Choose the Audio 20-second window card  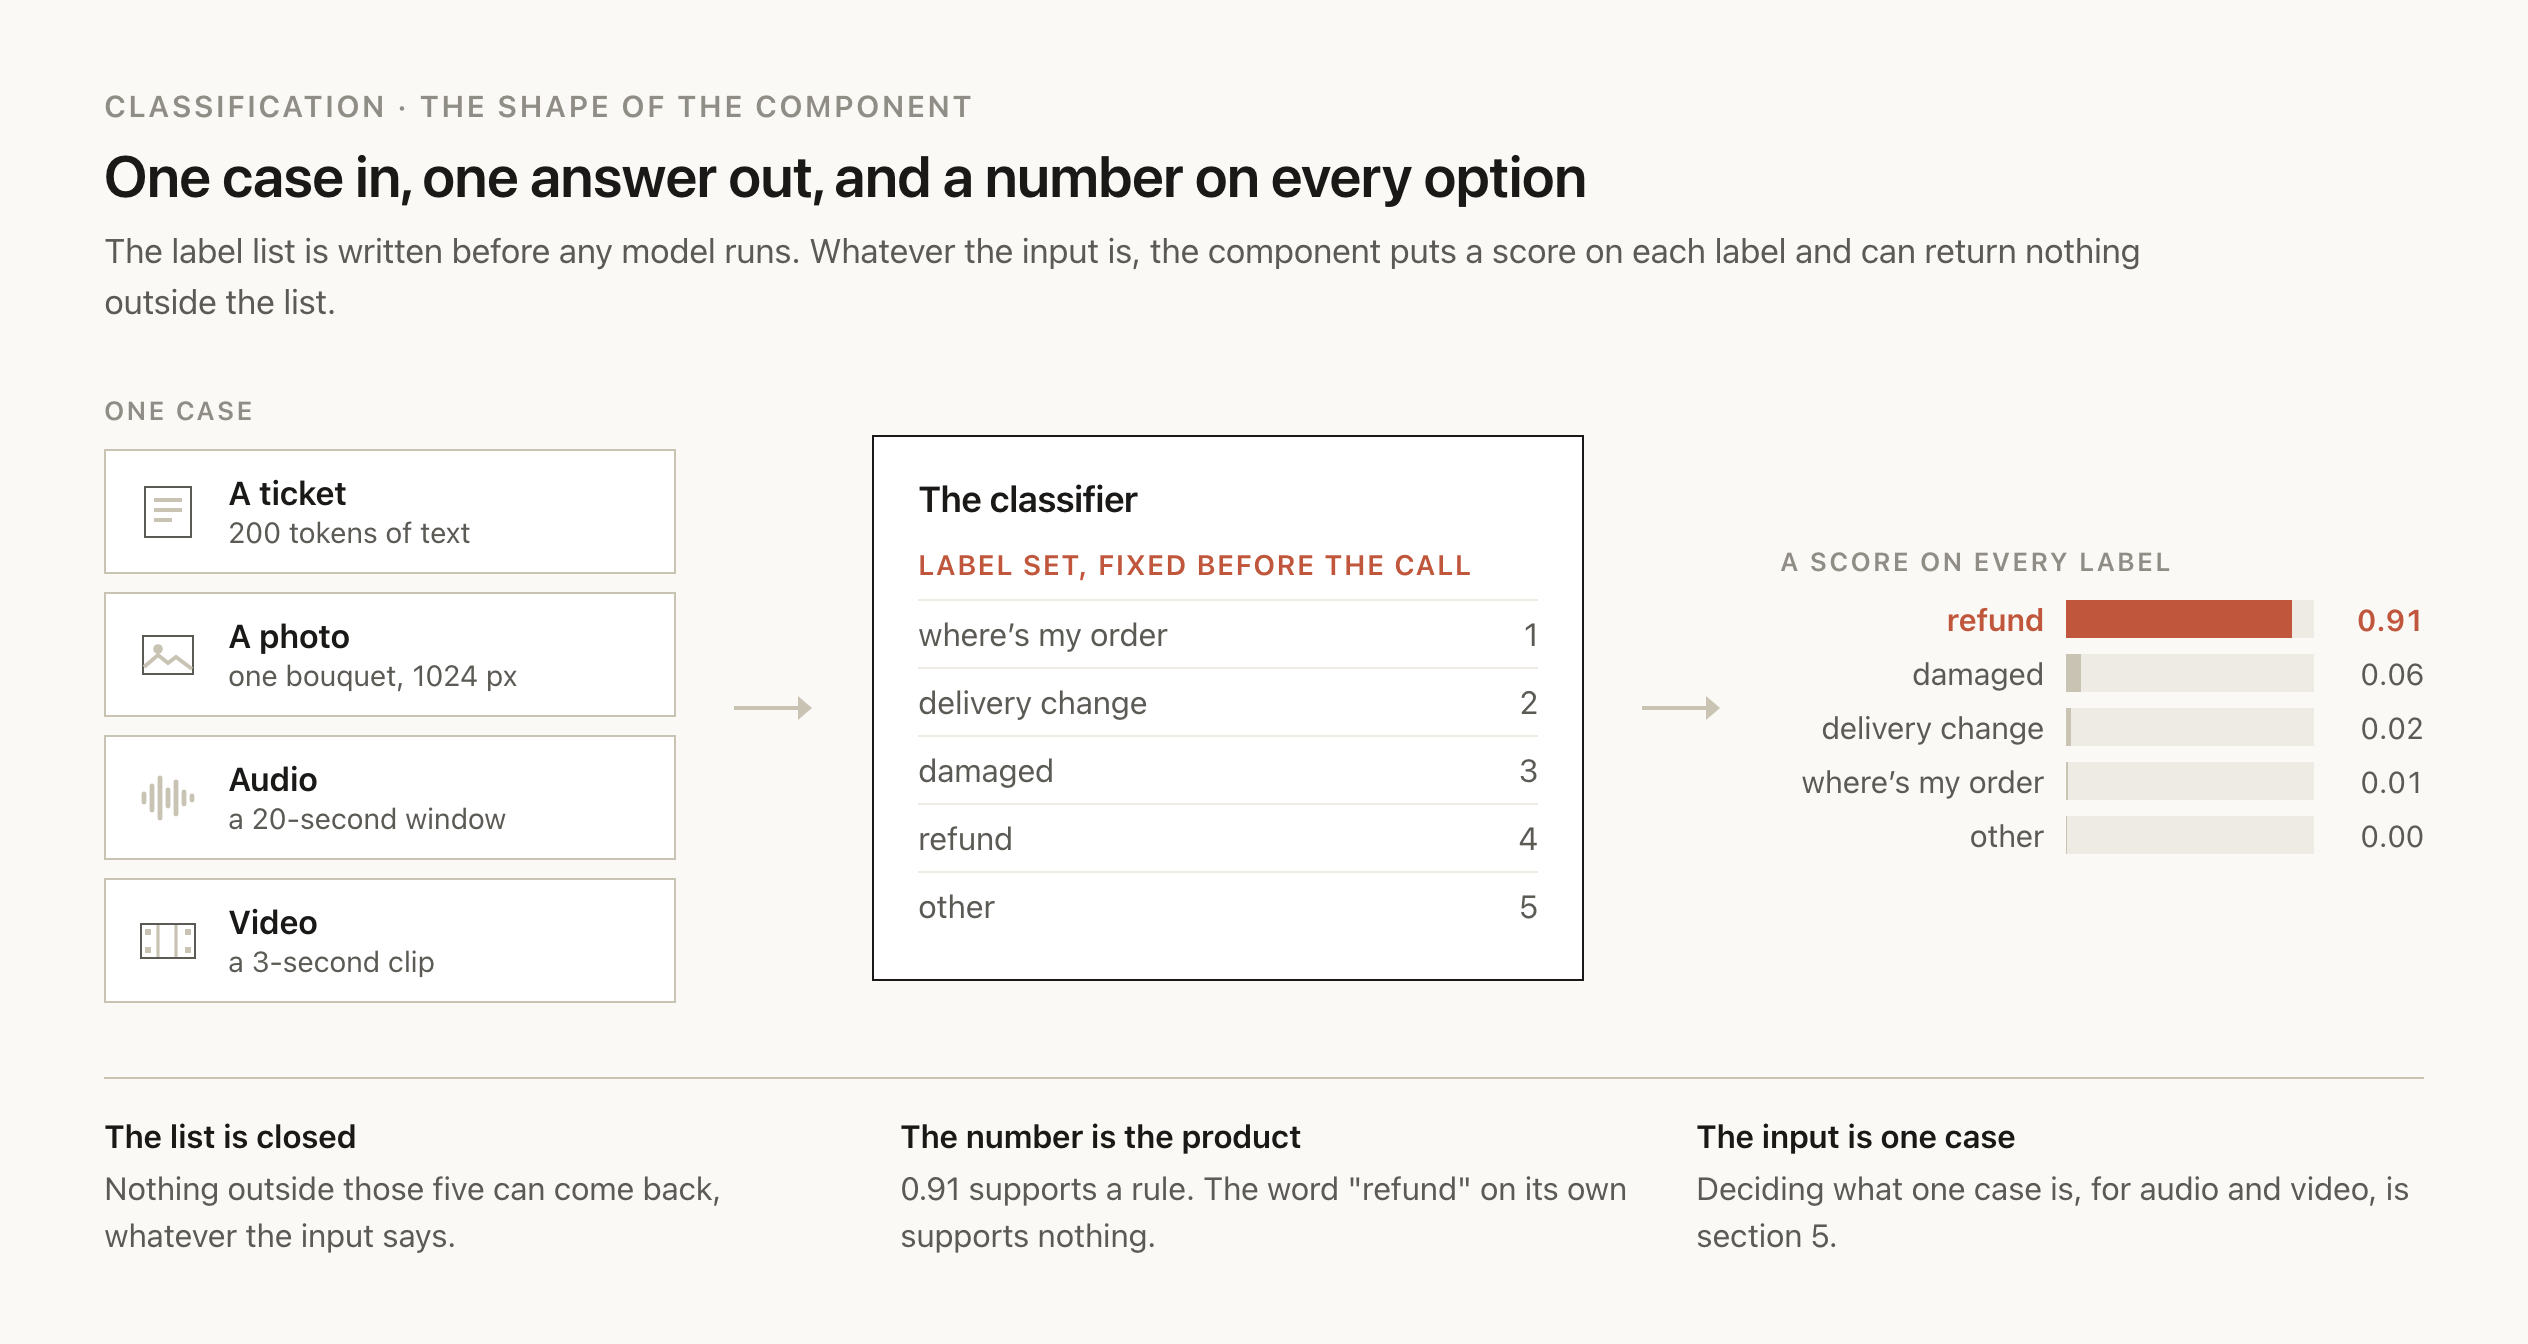[390, 798]
